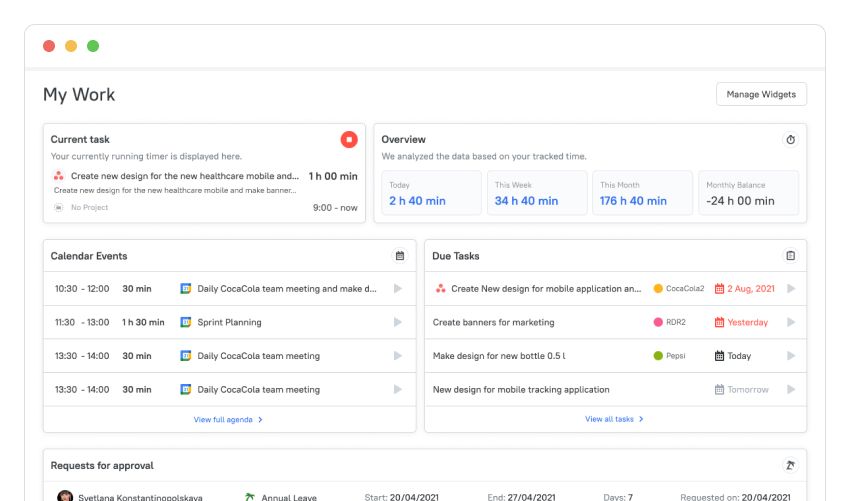Open the Sprint Planning event title
The height and width of the screenshot is (501, 850).
tap(229, 322)
